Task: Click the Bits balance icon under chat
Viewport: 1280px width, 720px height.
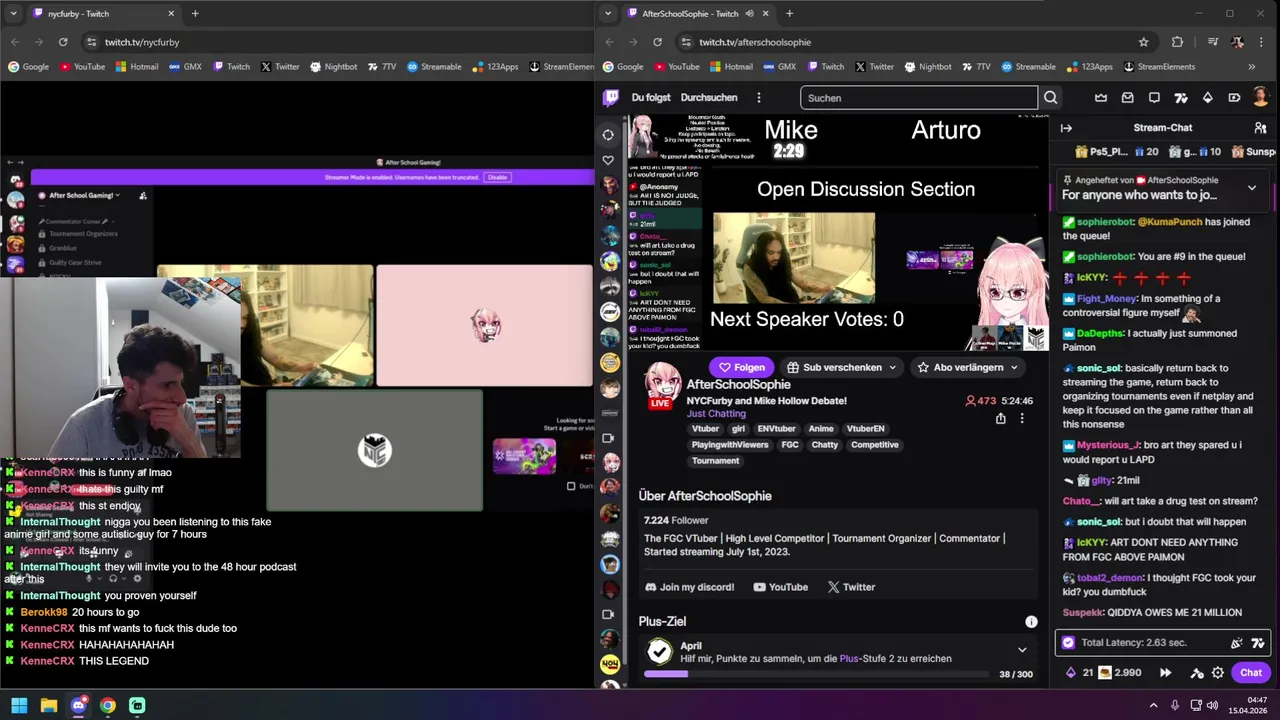Action: click(x=1071, y=673)
